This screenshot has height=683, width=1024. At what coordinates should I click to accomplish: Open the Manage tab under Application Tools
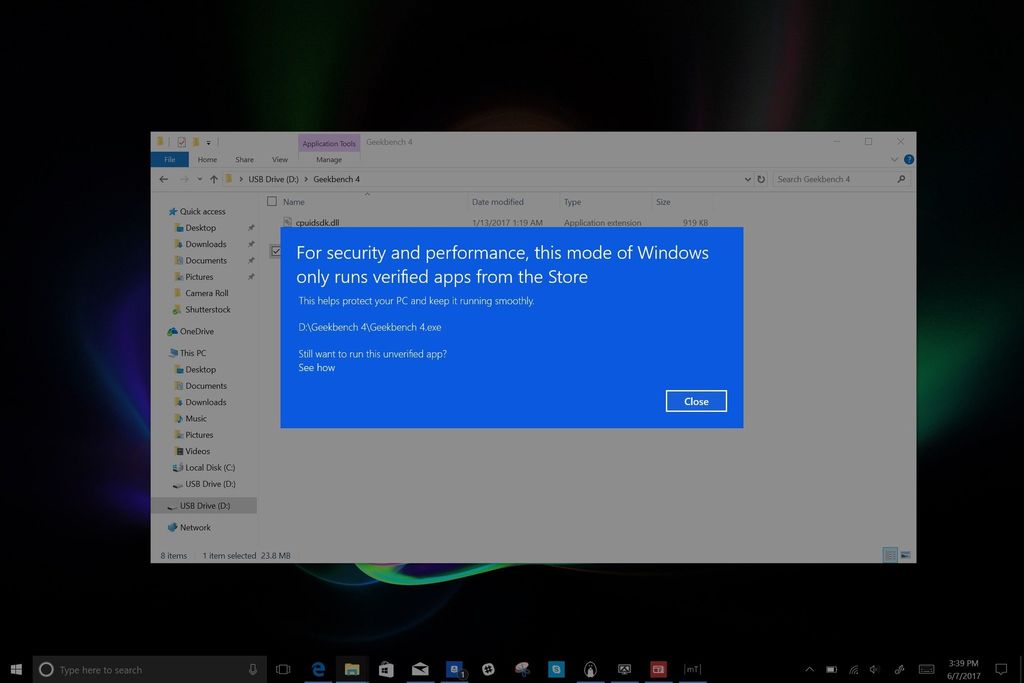(x=329, y=159)
